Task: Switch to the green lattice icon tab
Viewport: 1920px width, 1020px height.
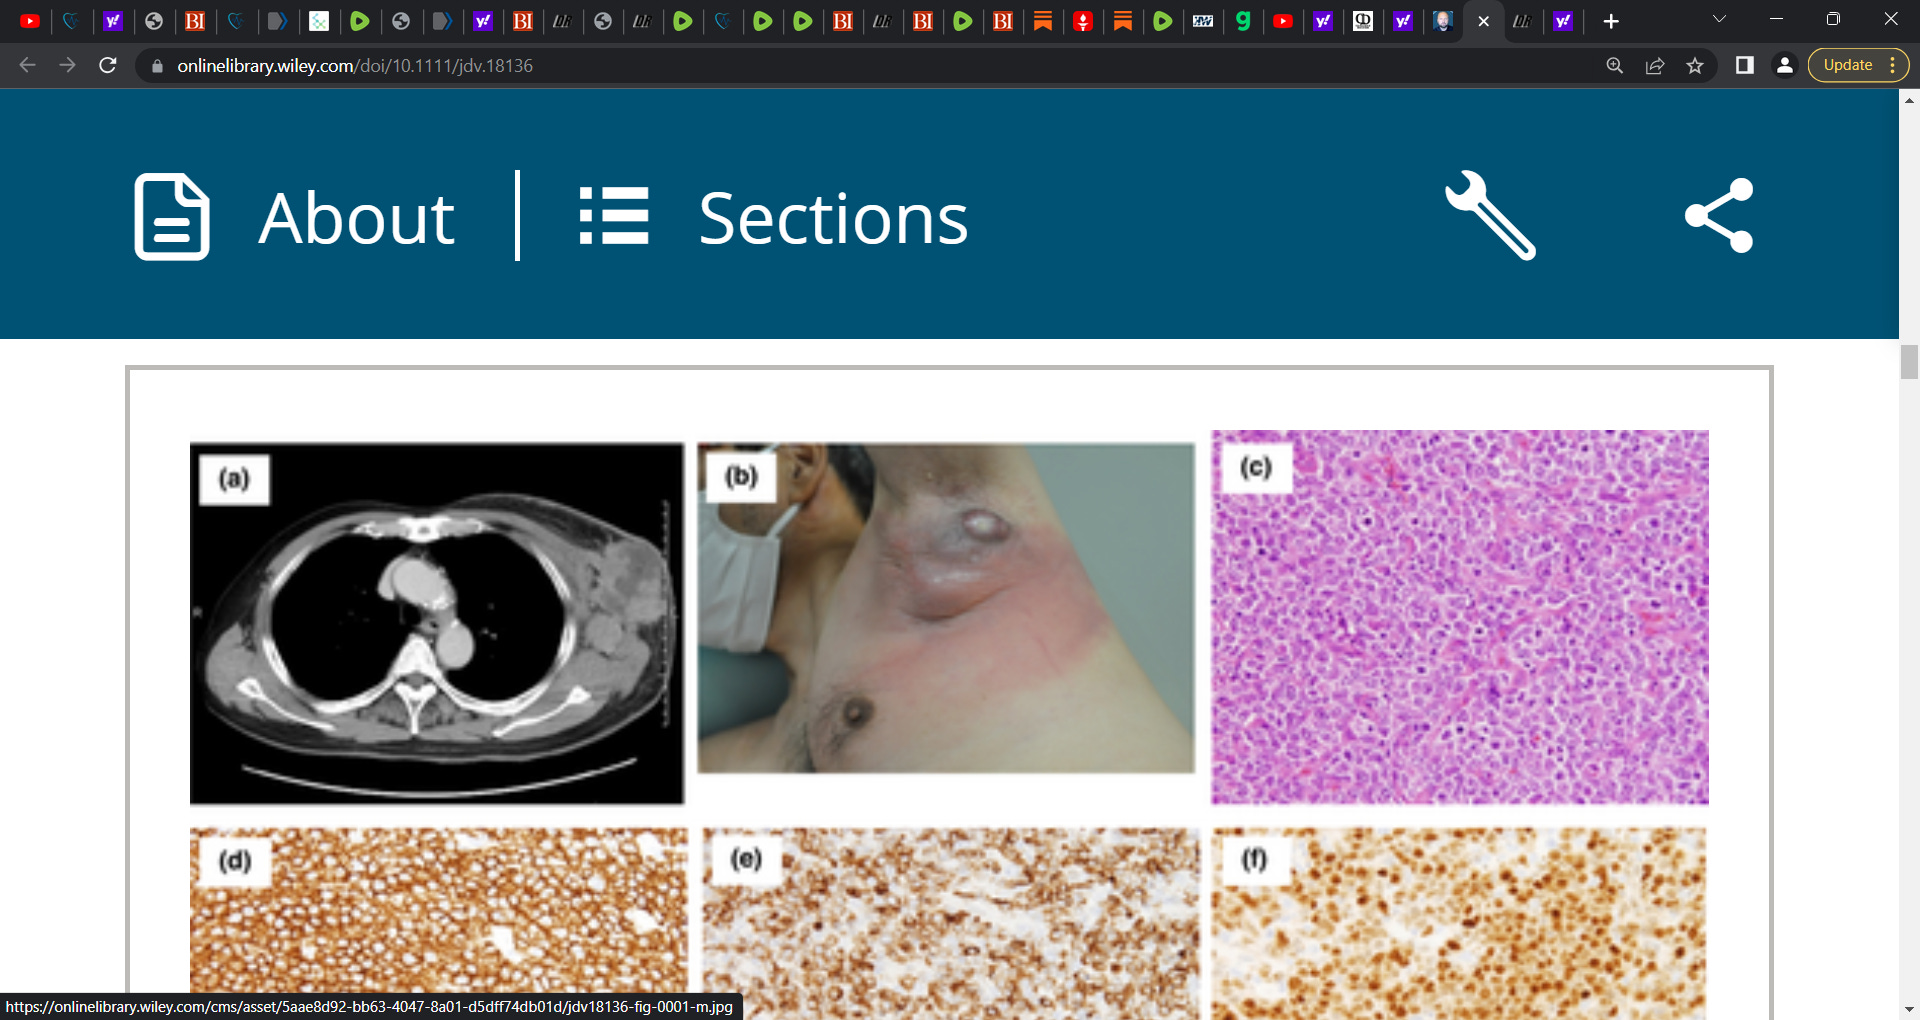Action: coord(319,21)
